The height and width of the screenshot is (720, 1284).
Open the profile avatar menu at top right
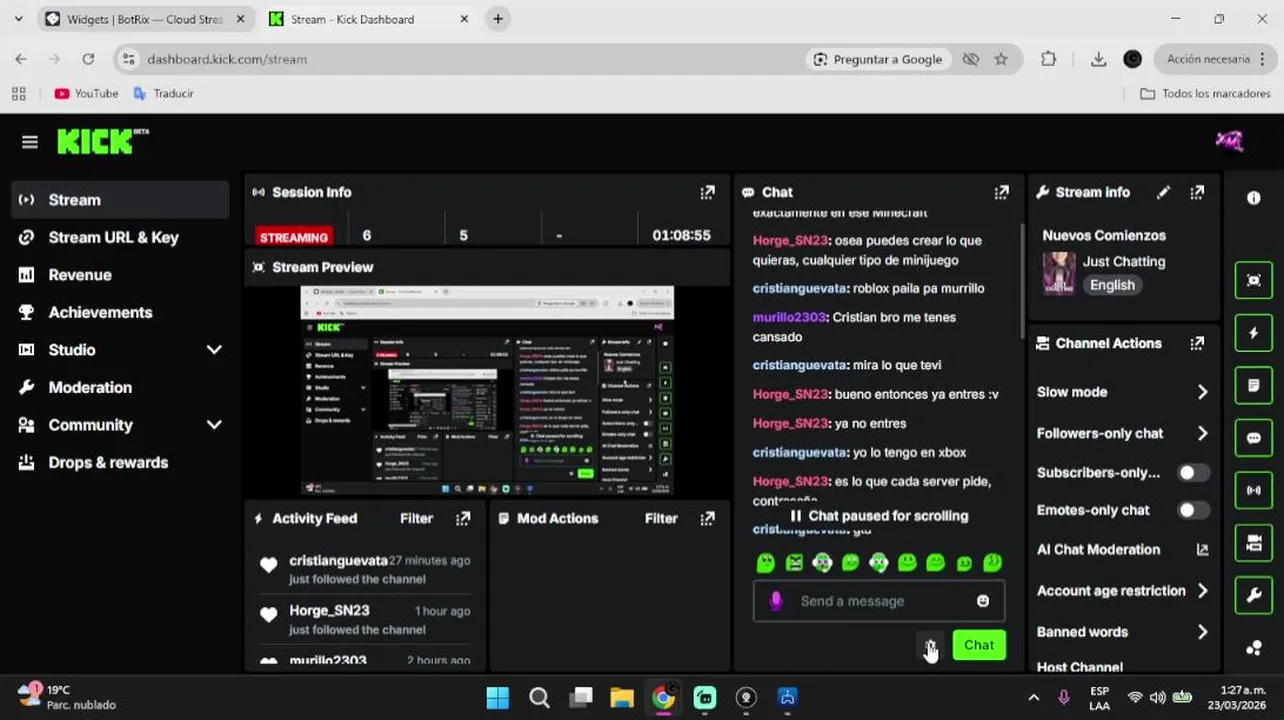(1229, 141)
